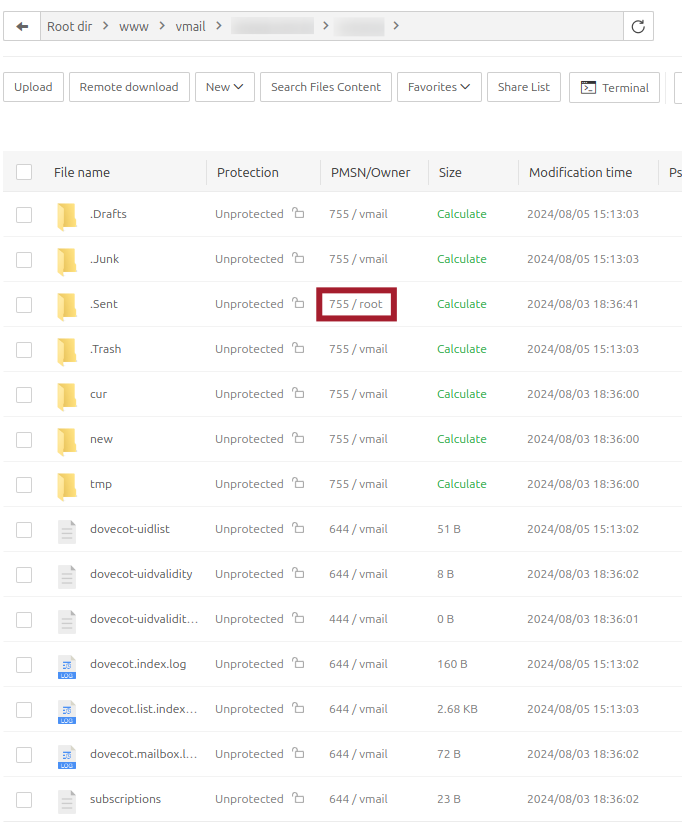Click the dovecot-uidlist file icon
The image size is (682, 826).
pos(67,530)
